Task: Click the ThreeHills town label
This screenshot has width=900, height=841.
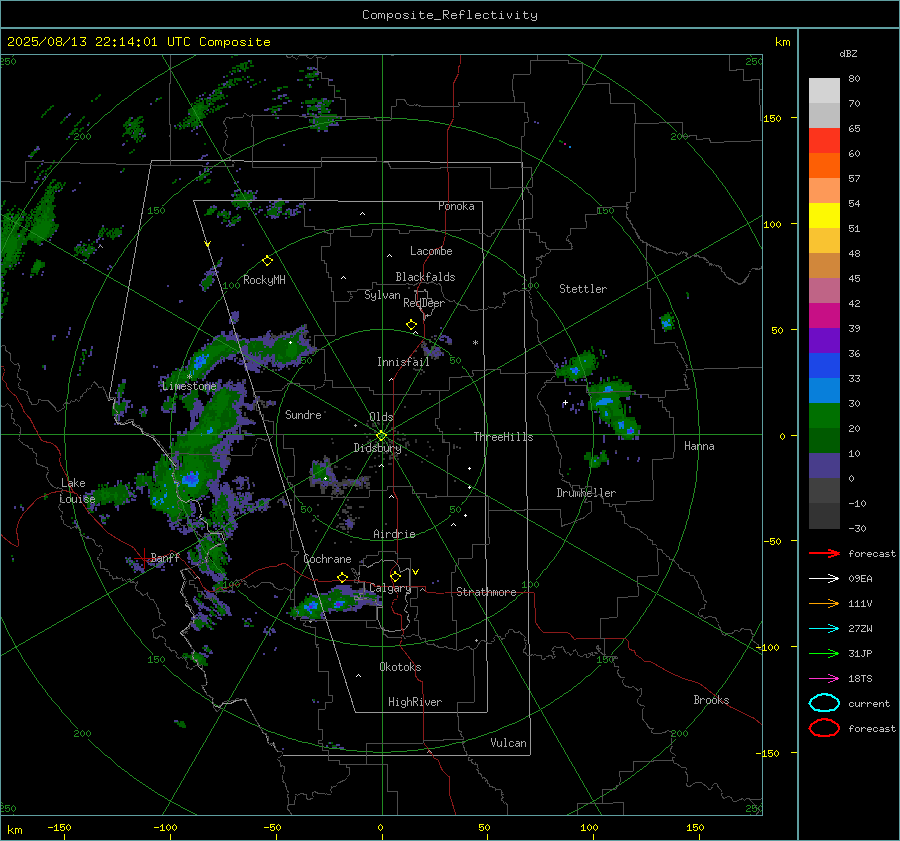Action: [503, 437]
